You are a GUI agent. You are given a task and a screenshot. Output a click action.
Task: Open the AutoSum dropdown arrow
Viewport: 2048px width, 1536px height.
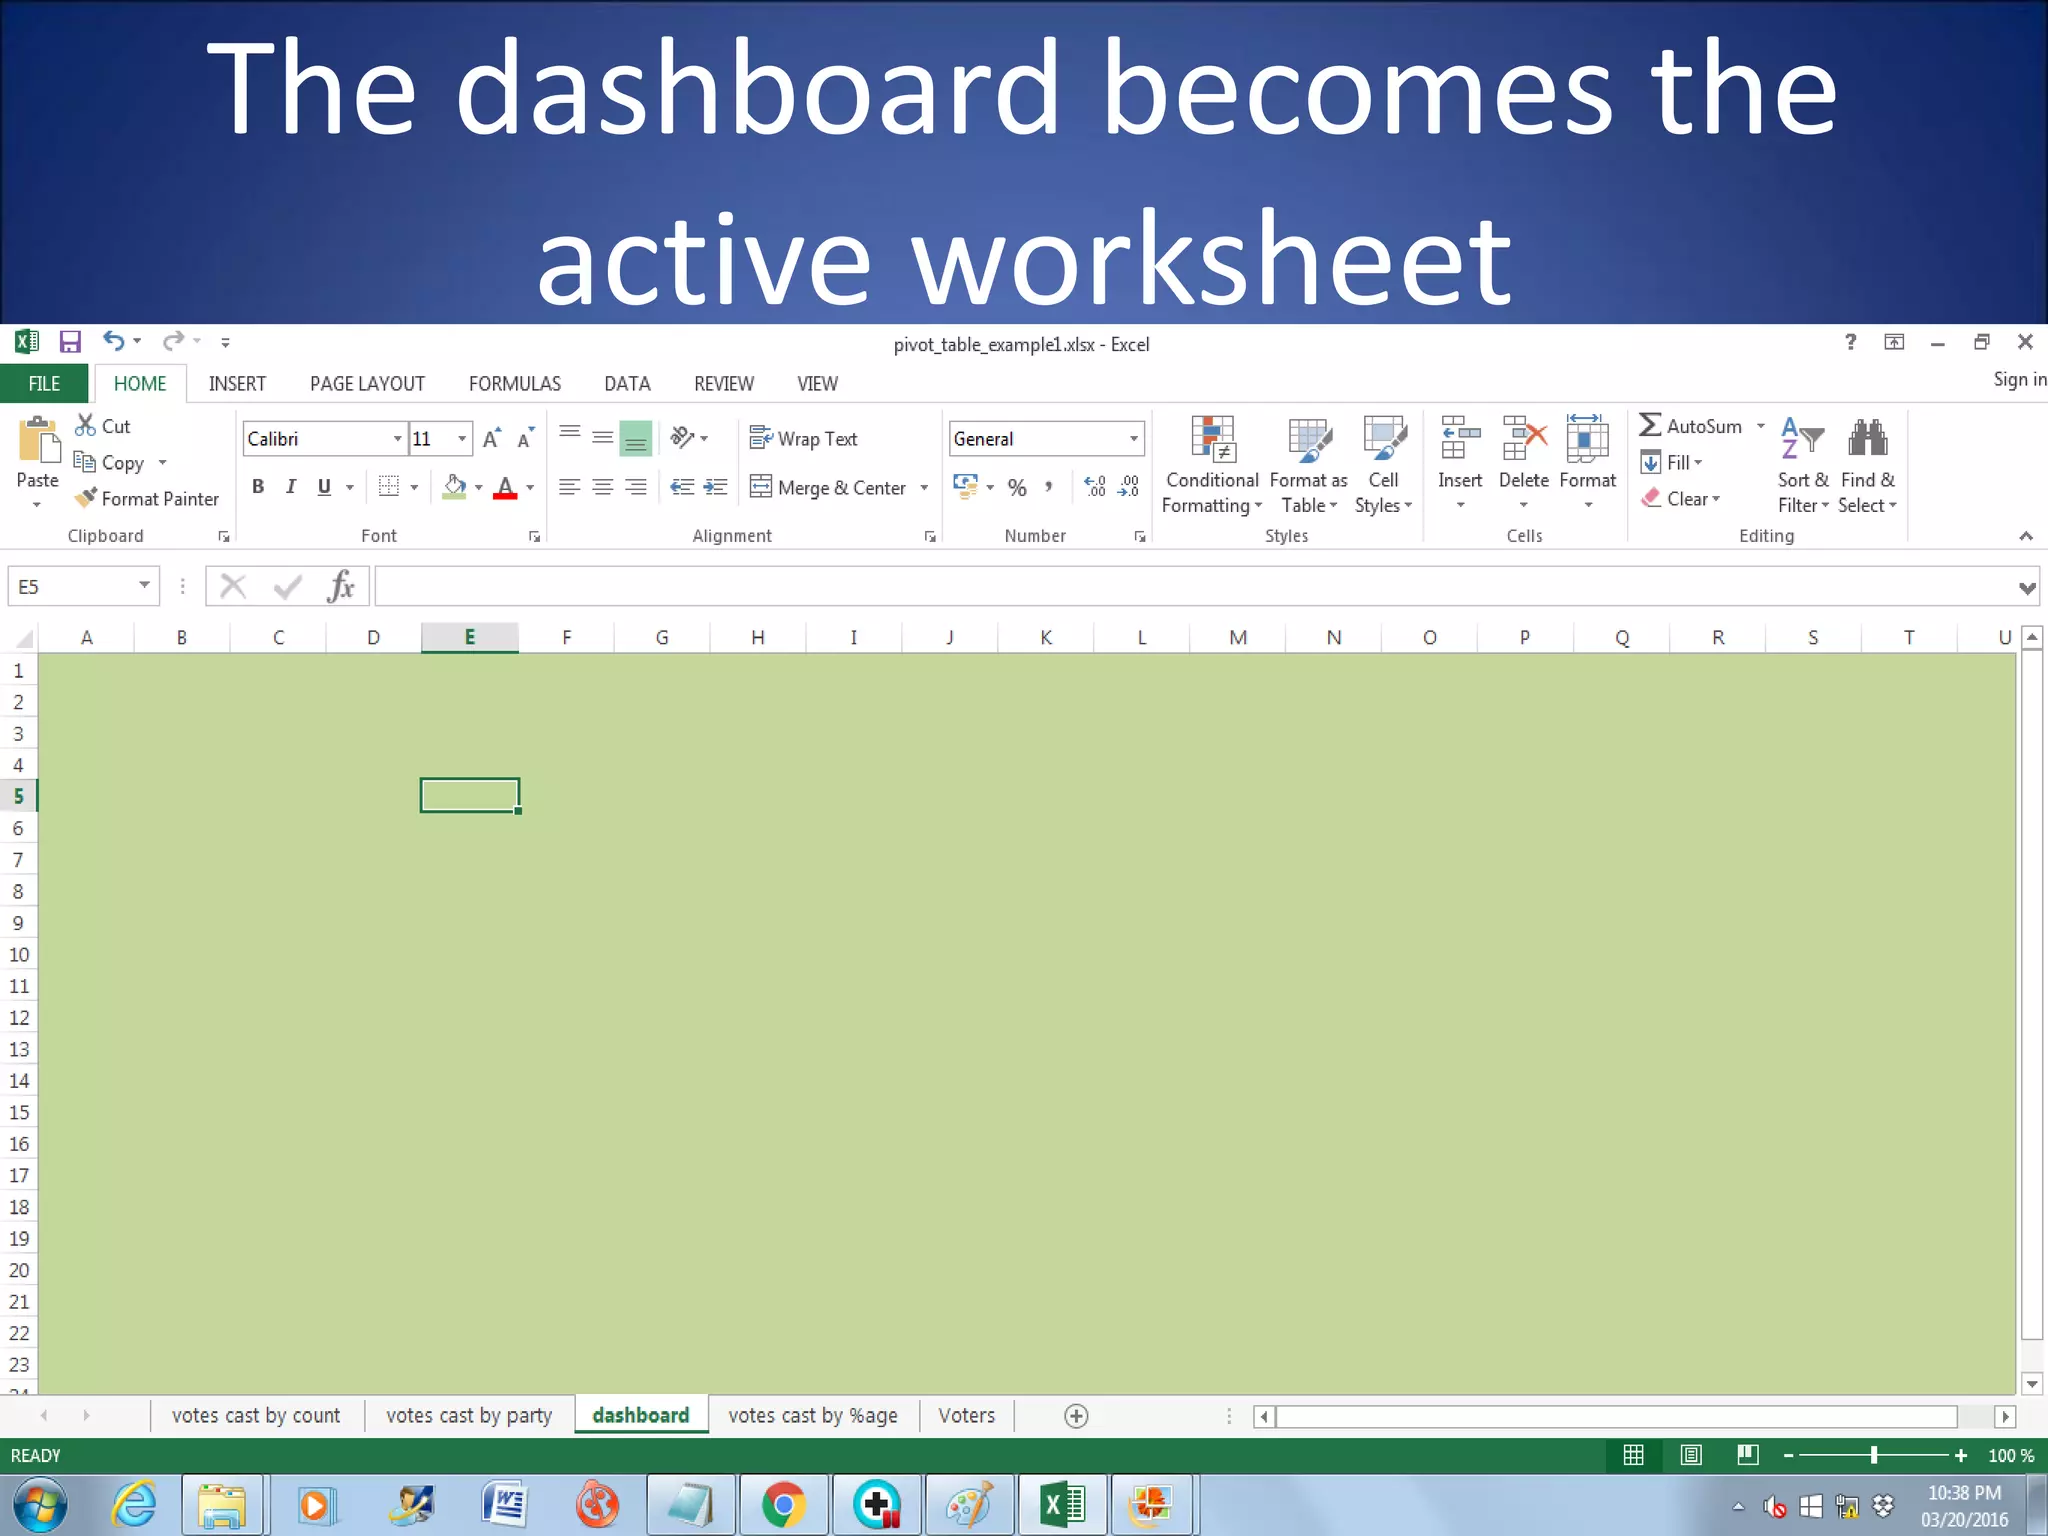1761,426
